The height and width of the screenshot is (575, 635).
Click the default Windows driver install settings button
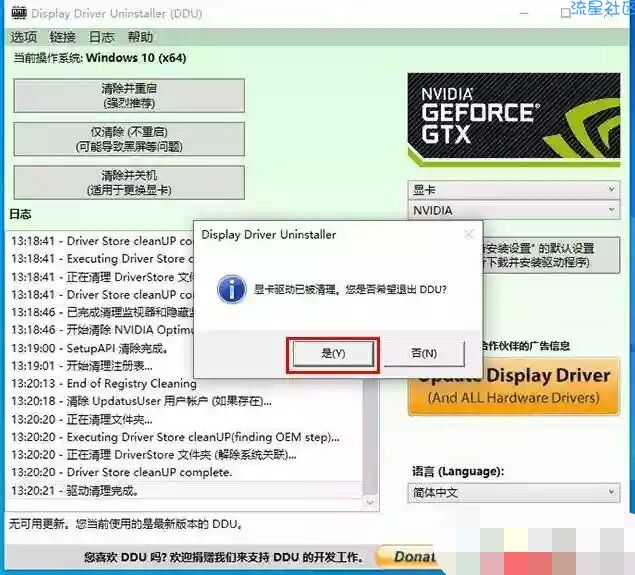[551, 255]
